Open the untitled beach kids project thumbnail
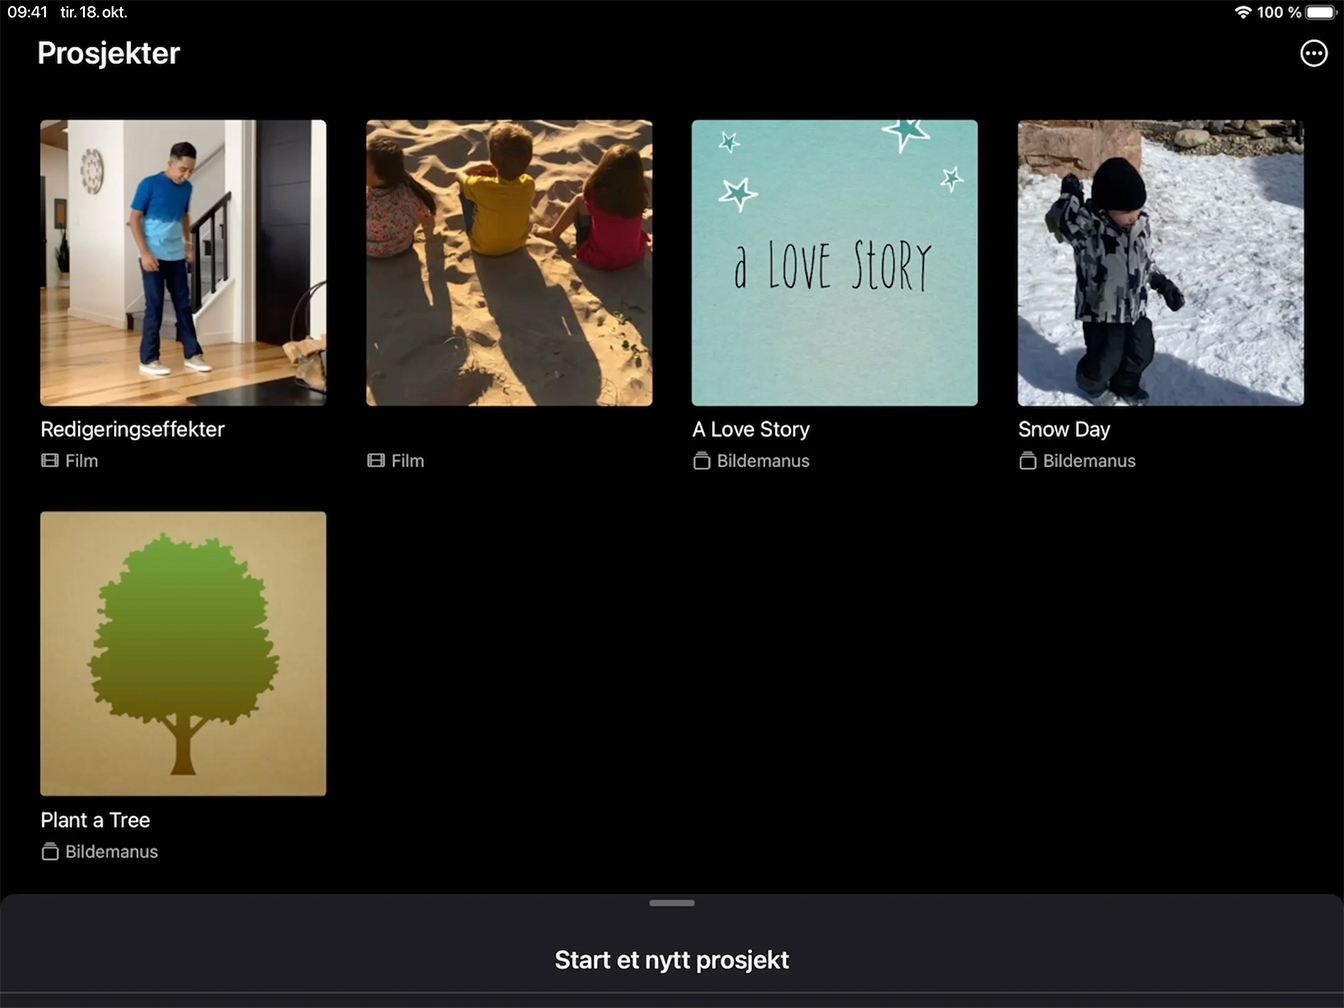Viewport: 1344px width, 1008px height. tap(509, 263)
